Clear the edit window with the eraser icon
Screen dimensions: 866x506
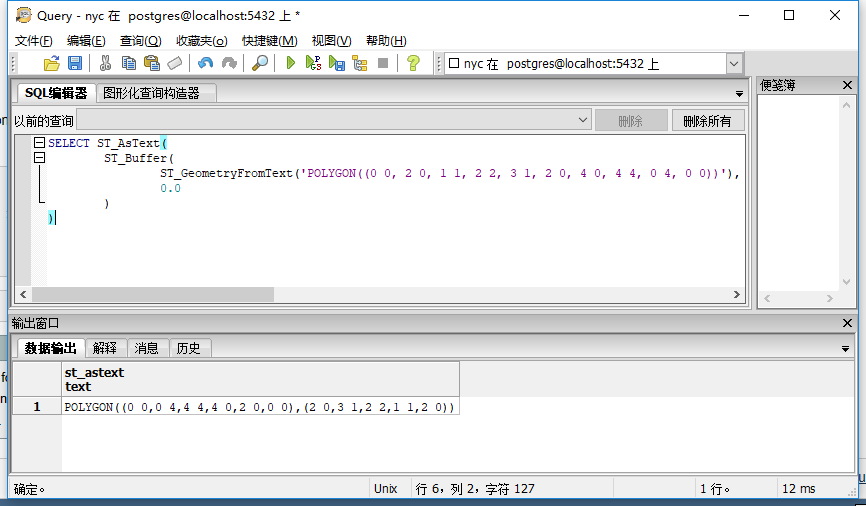175,64
